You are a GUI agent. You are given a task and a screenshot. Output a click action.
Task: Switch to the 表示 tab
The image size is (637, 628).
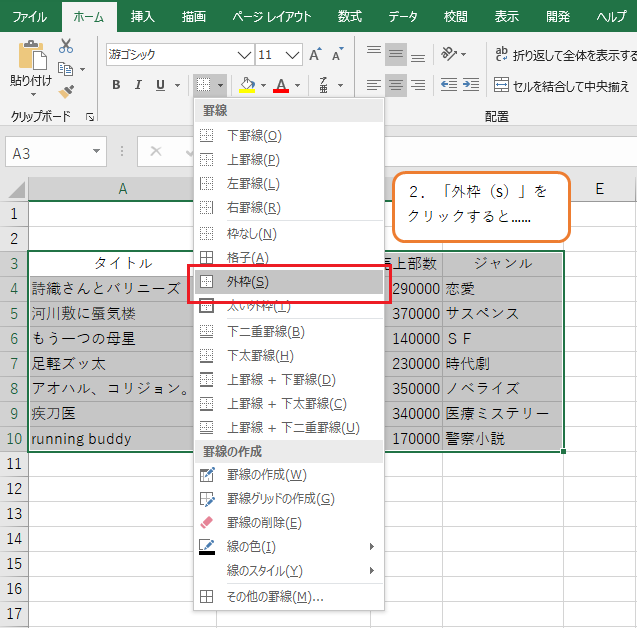506,17
